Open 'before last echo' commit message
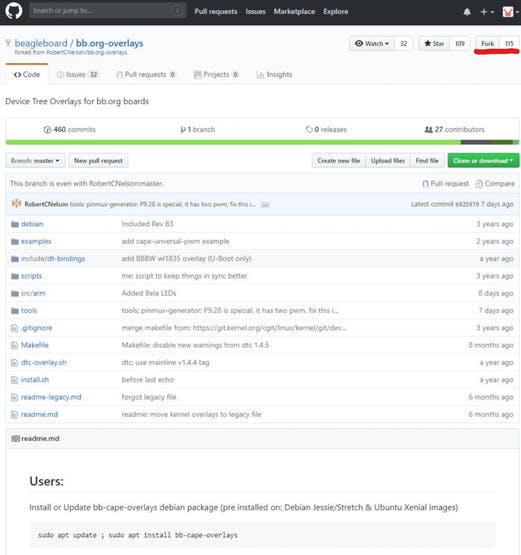Viewport: 521px width, 555px height. 148,380
